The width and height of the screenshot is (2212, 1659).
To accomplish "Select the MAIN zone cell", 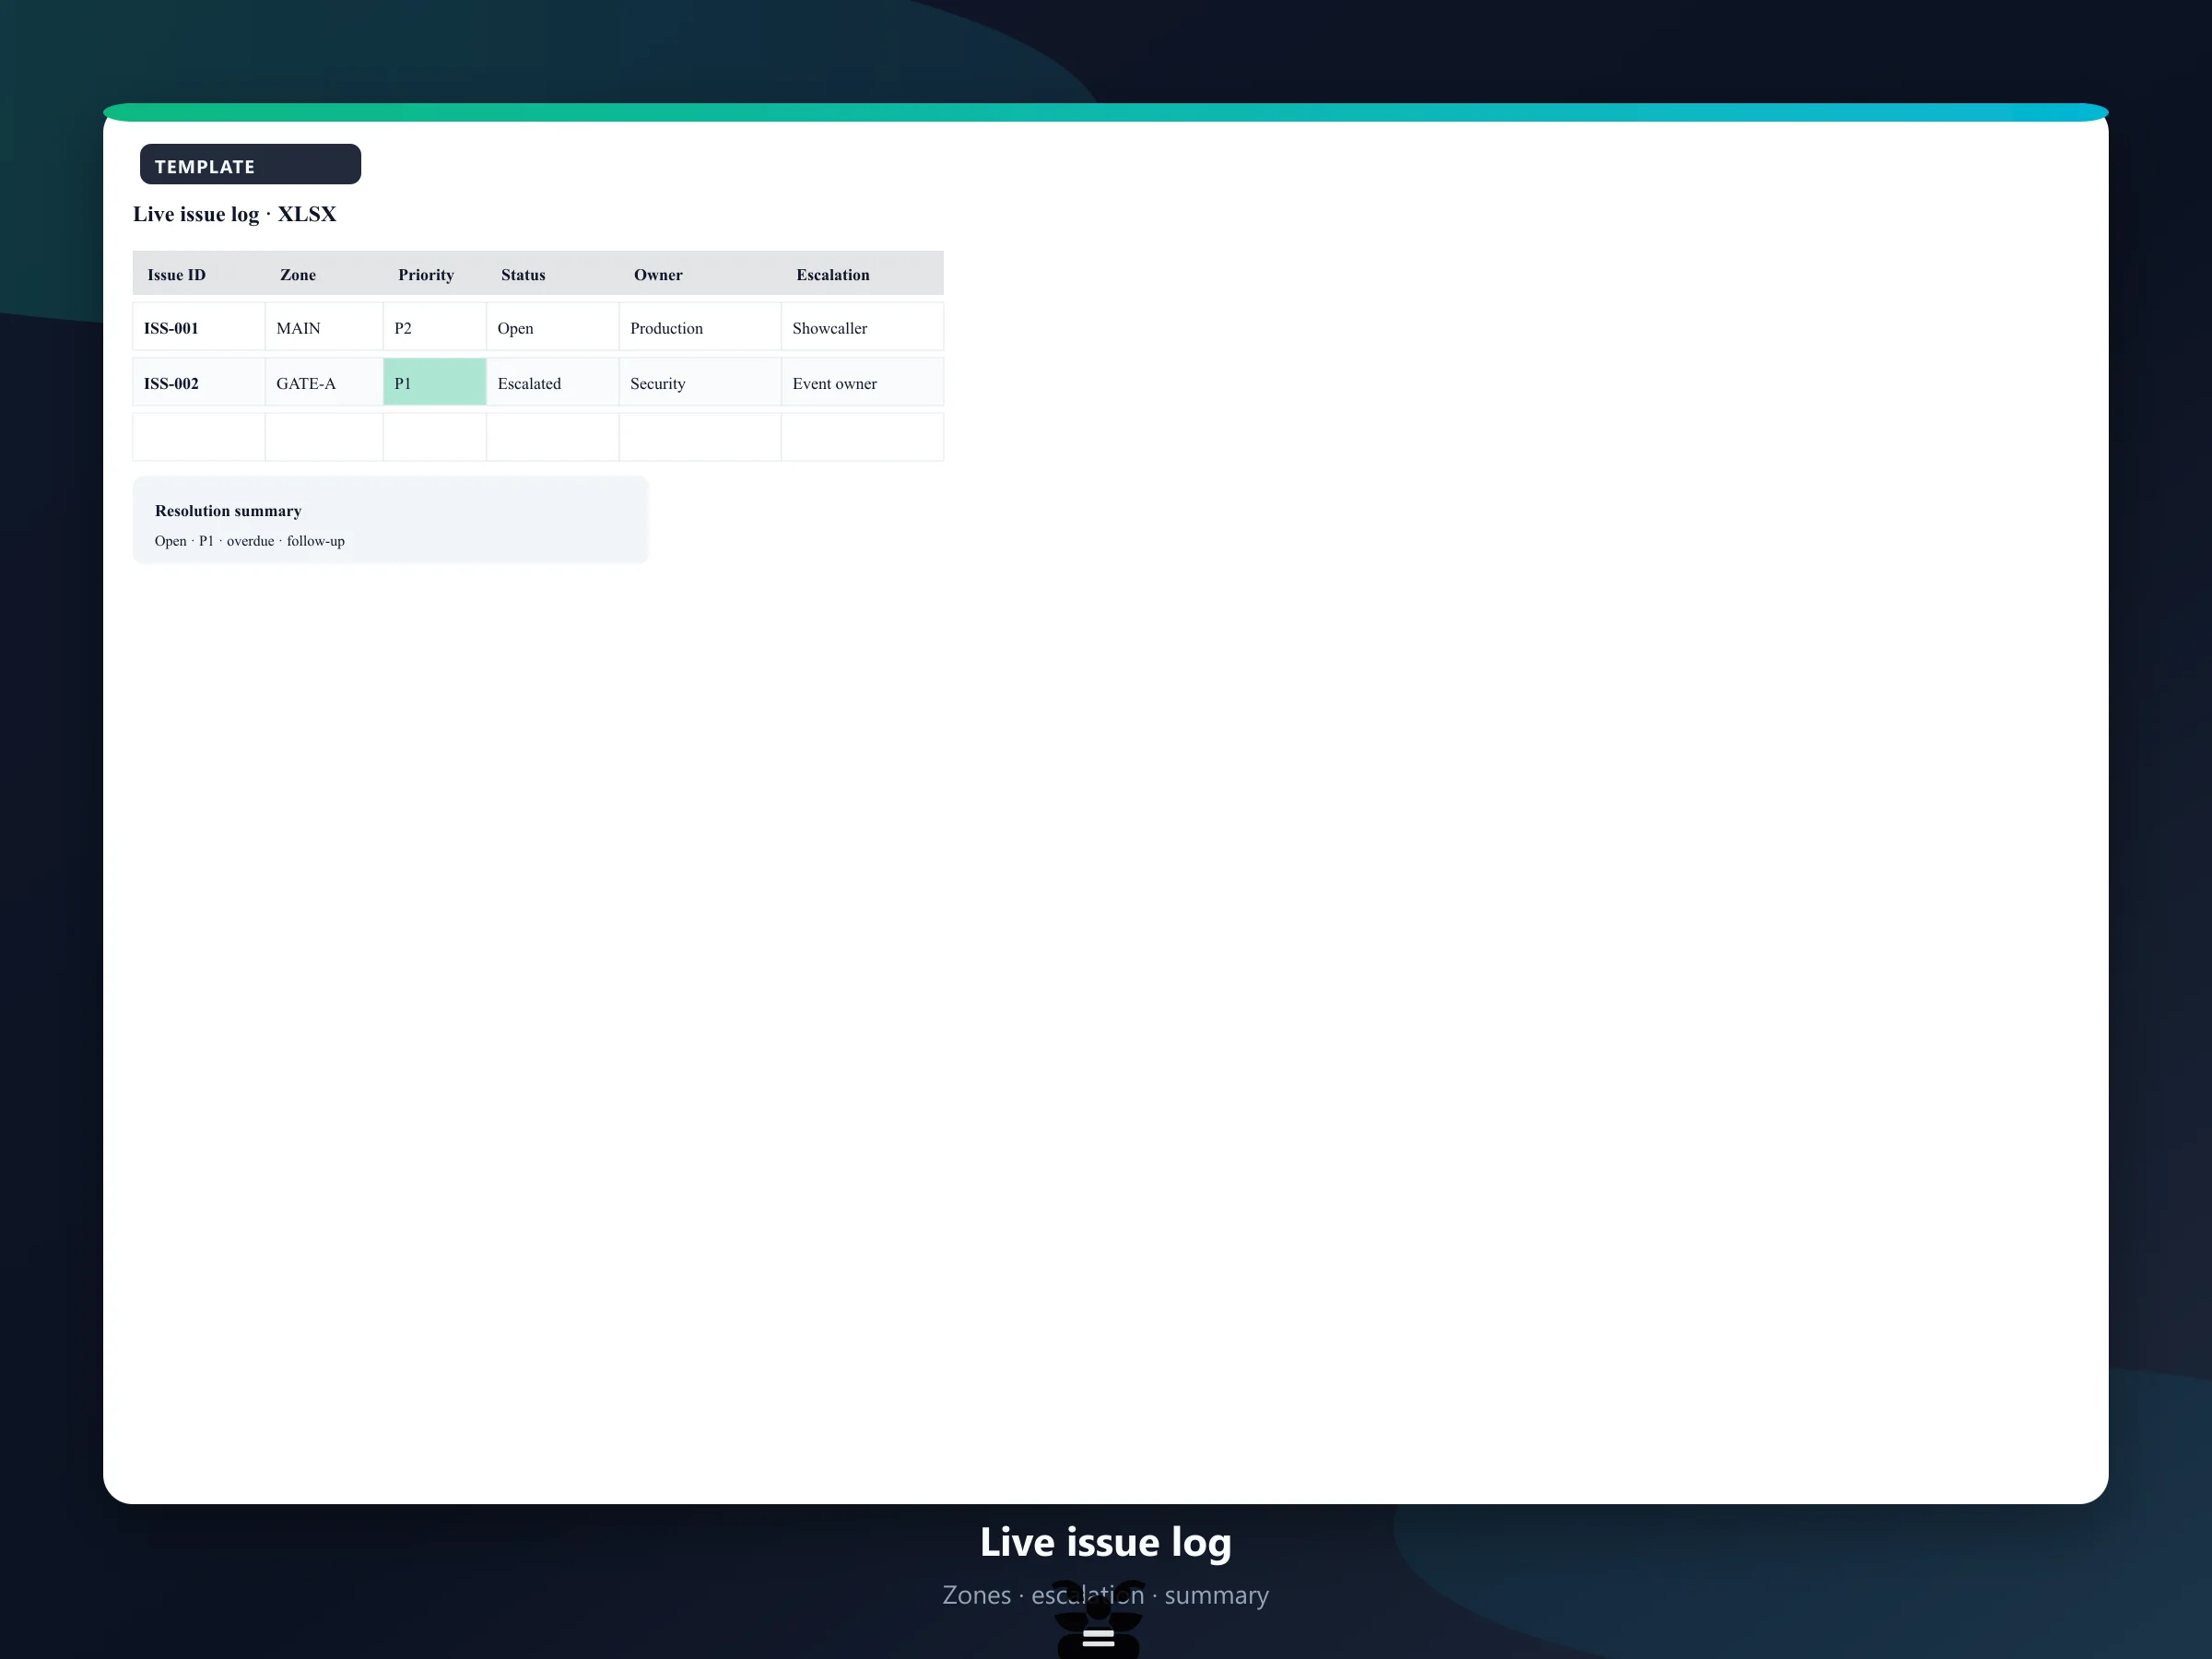I will click(x=324, y=327).
